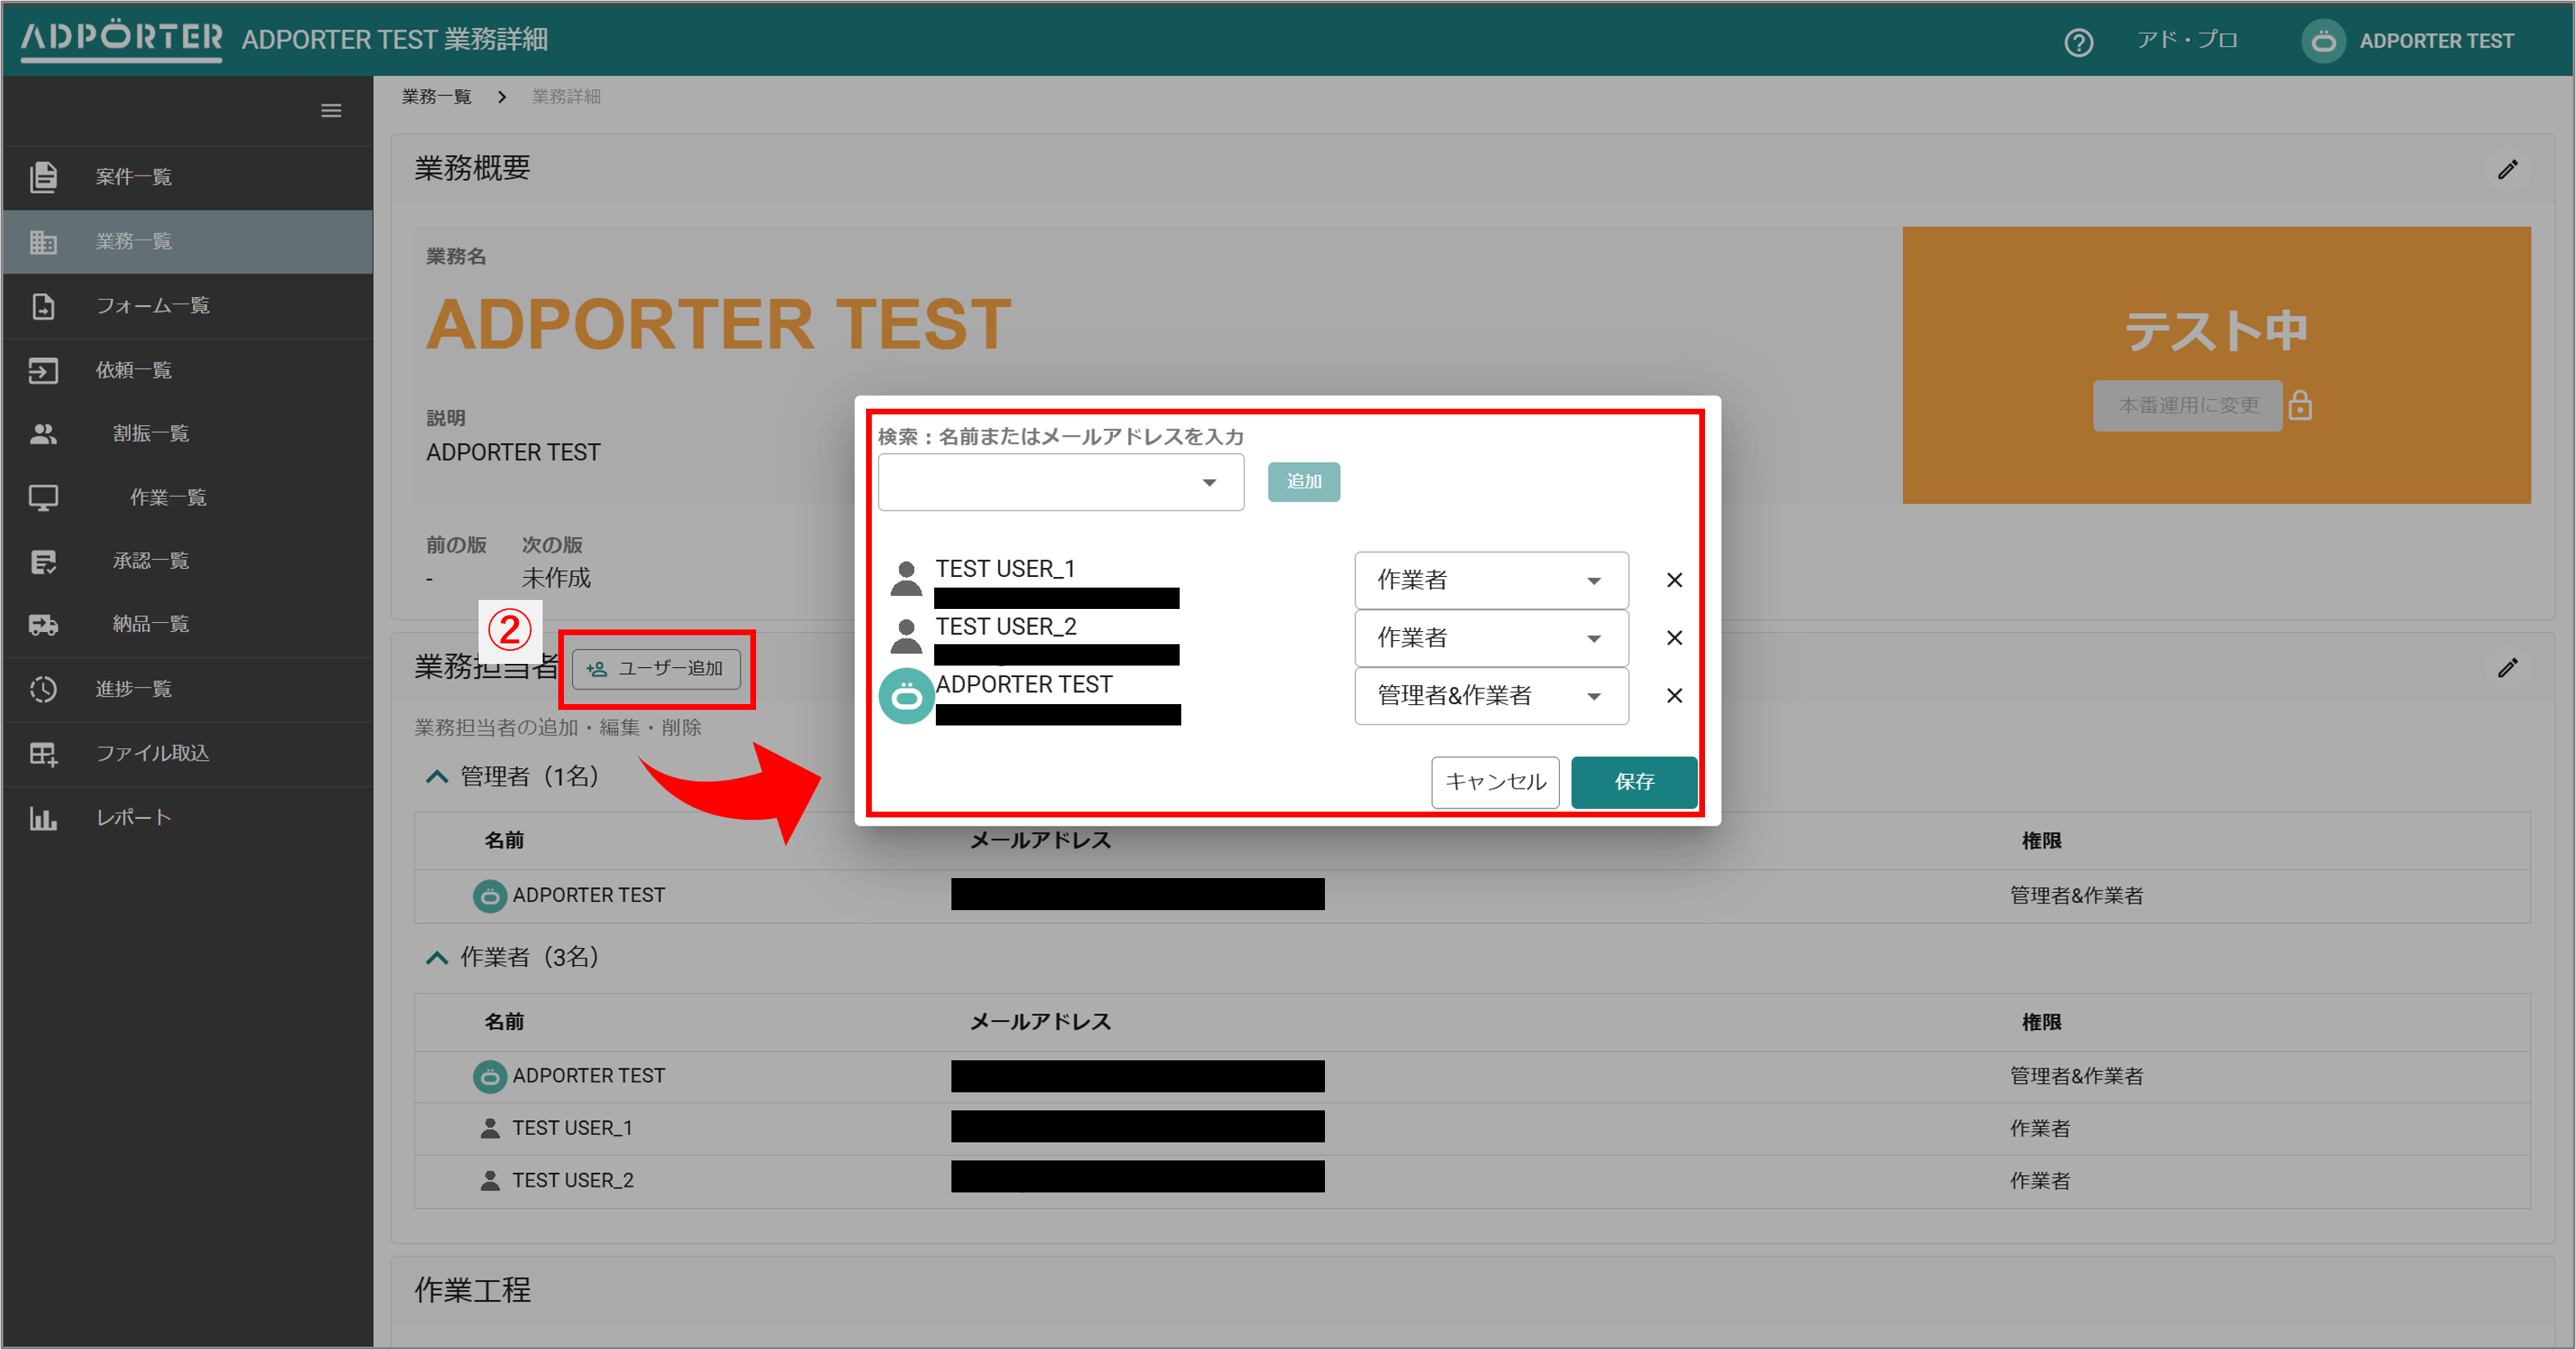
Task: Remove TEST USER_1 with X icon
Action: click(x=1674, y=580)
